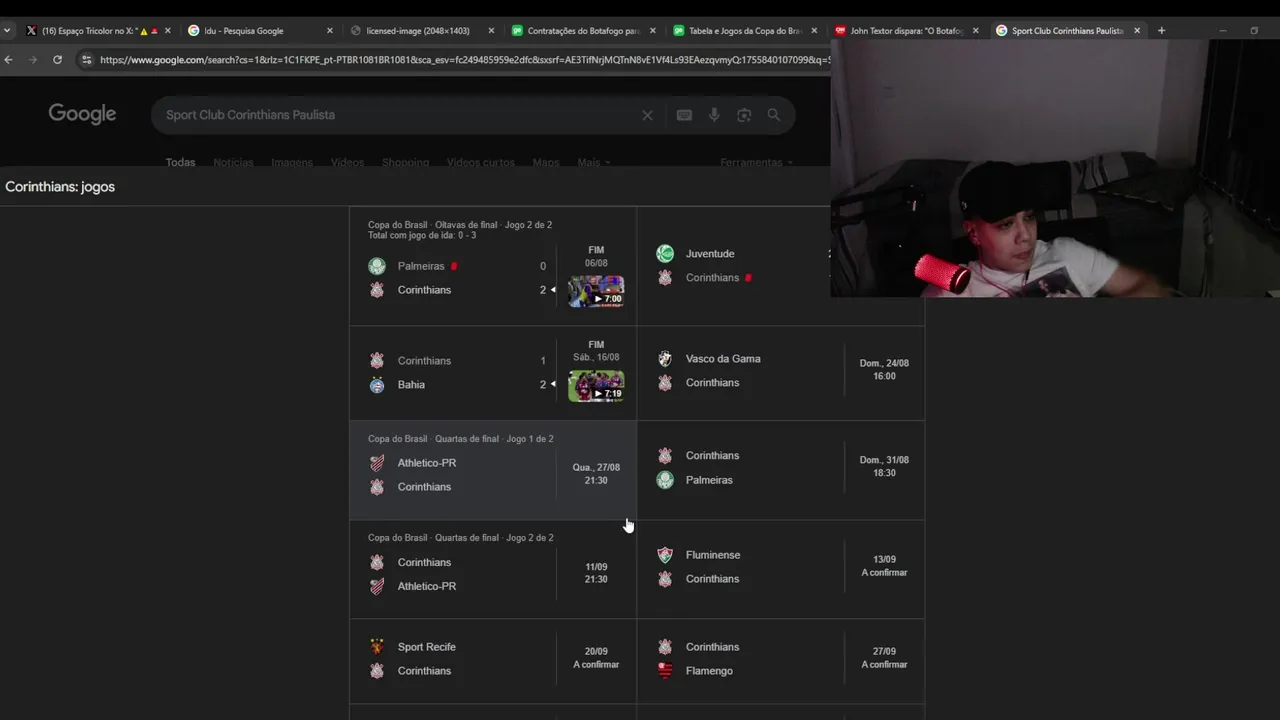Click 'Dom., 24/08 16:00' match time

point(884,370)
